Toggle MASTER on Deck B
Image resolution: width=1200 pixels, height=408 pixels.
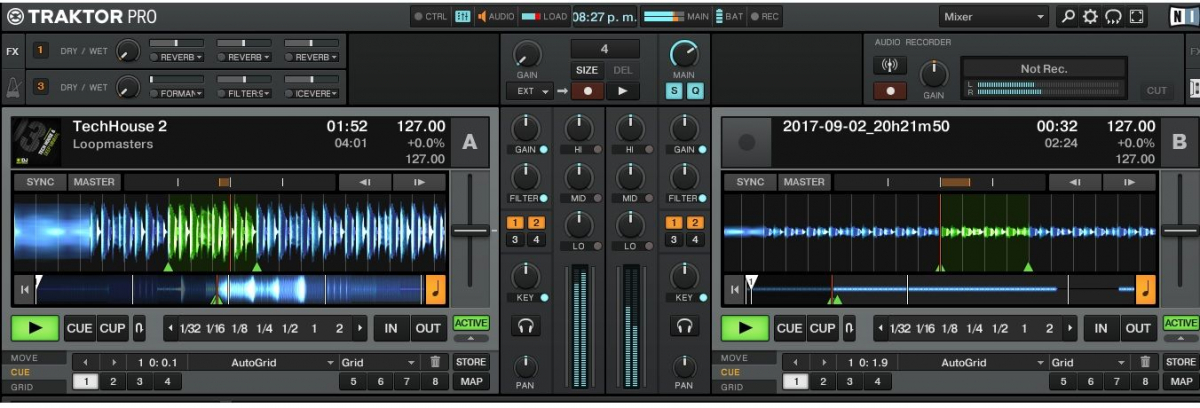point(804,182)
